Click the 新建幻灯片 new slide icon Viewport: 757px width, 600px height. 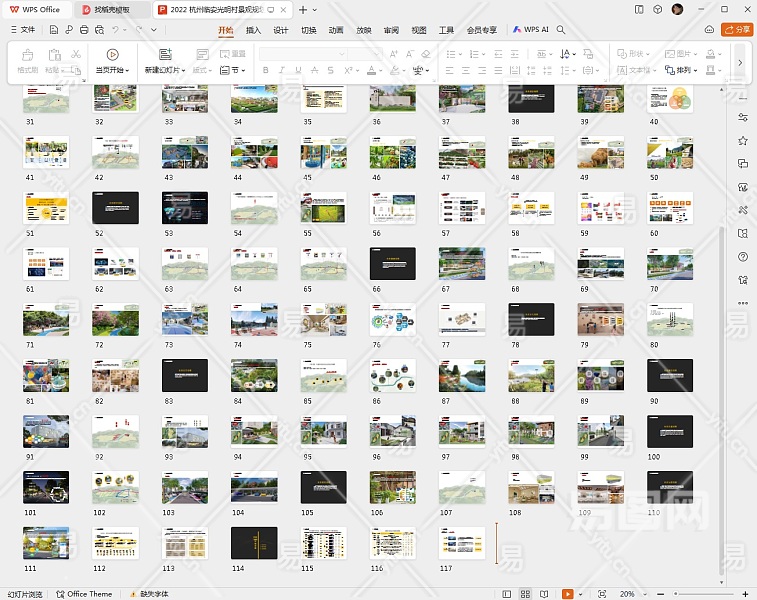(165, 55)
